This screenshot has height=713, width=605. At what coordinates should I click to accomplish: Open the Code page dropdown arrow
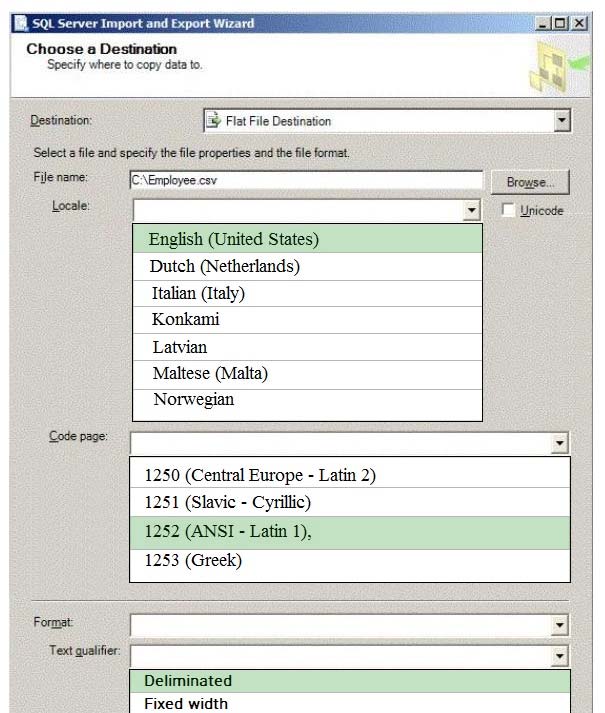(x=560, y=443)
